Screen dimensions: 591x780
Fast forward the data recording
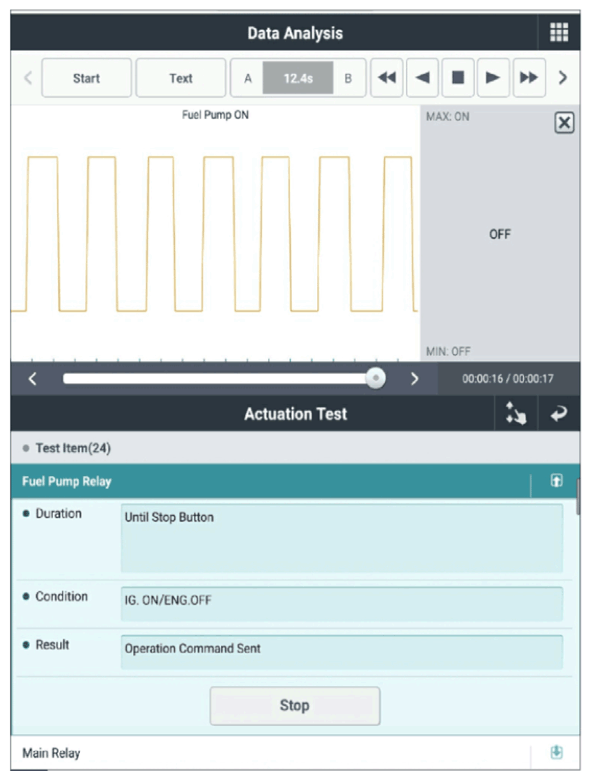pos(529,78)
